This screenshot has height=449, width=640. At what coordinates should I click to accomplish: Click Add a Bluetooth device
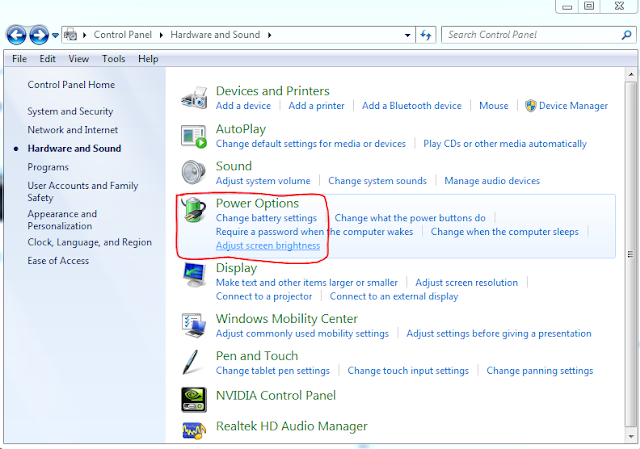tap(411, 106)
